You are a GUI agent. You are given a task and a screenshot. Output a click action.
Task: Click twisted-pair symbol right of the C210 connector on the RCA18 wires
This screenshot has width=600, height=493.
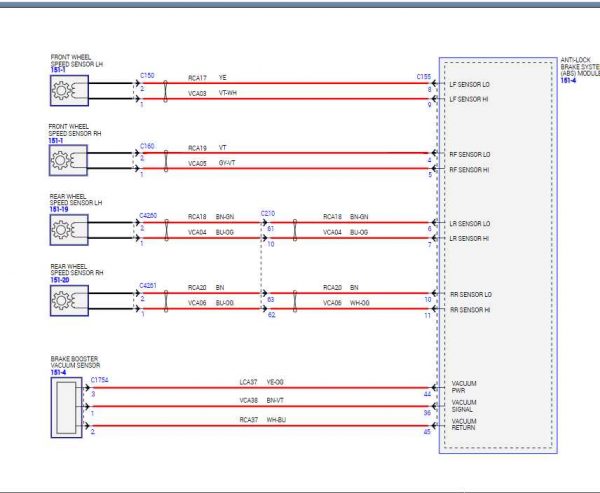coord(295,230)
